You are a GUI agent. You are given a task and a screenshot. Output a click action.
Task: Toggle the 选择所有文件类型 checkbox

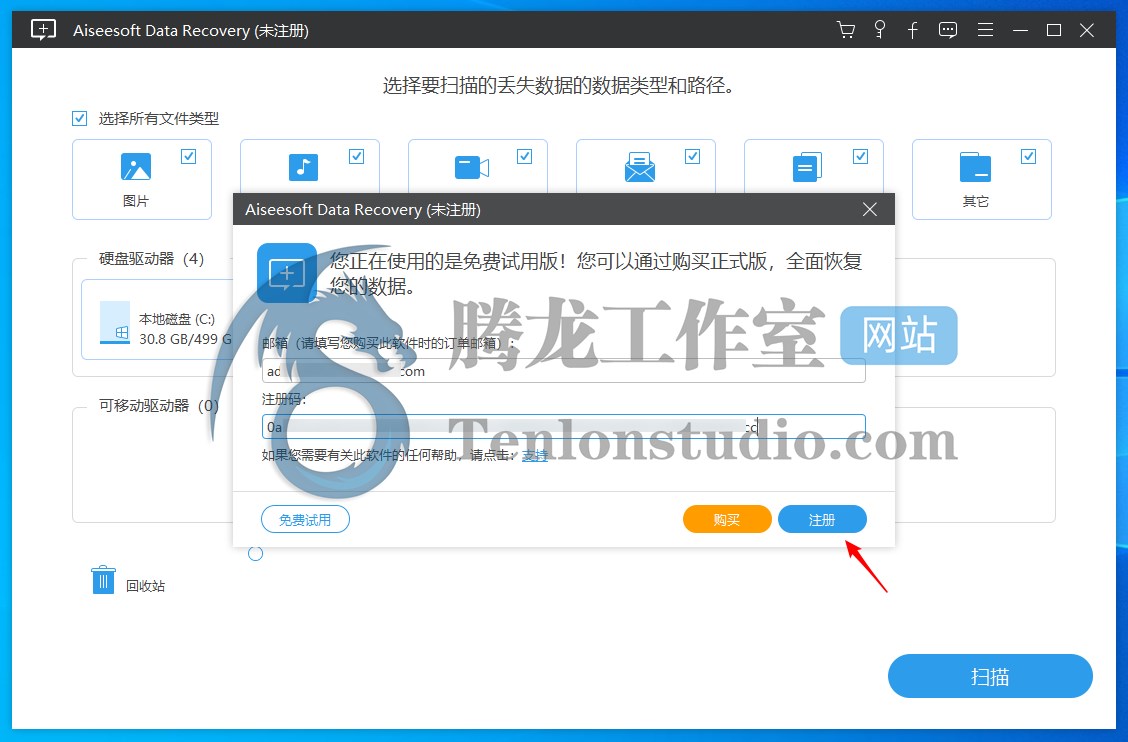click(x=79, y=118)
